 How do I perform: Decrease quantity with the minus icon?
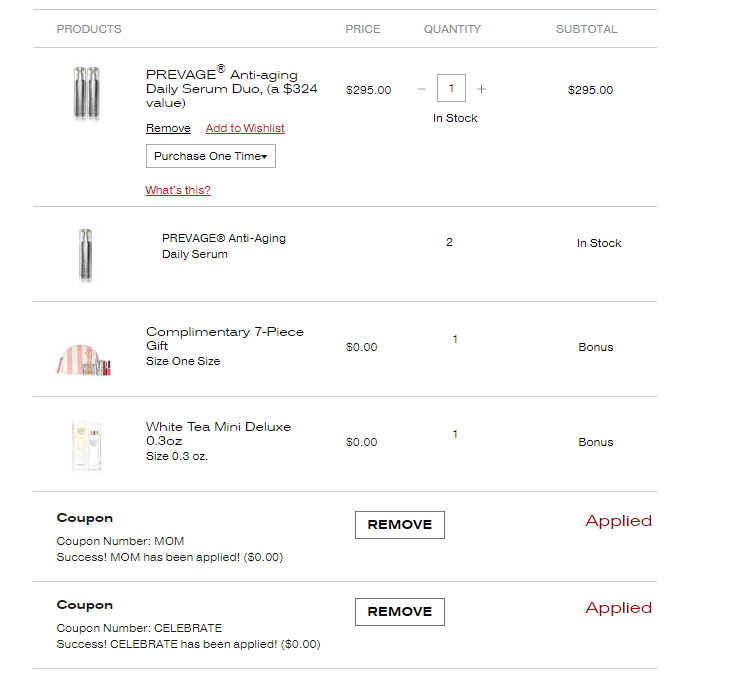[x=422, y=89]
